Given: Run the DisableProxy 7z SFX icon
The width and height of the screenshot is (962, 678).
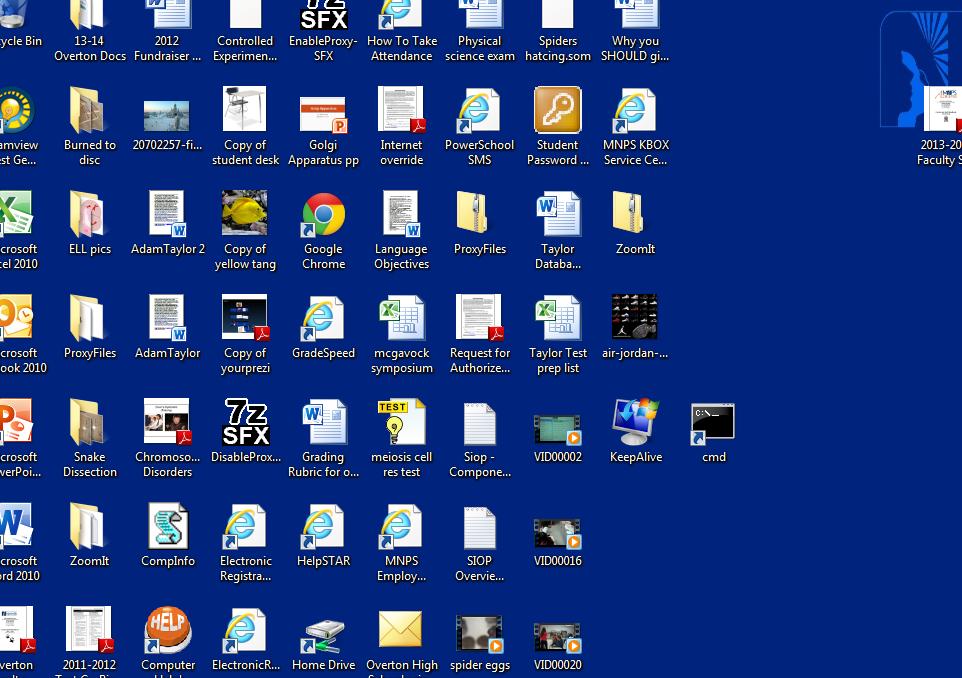Looking at the screenshot, I should click(245, 421).
